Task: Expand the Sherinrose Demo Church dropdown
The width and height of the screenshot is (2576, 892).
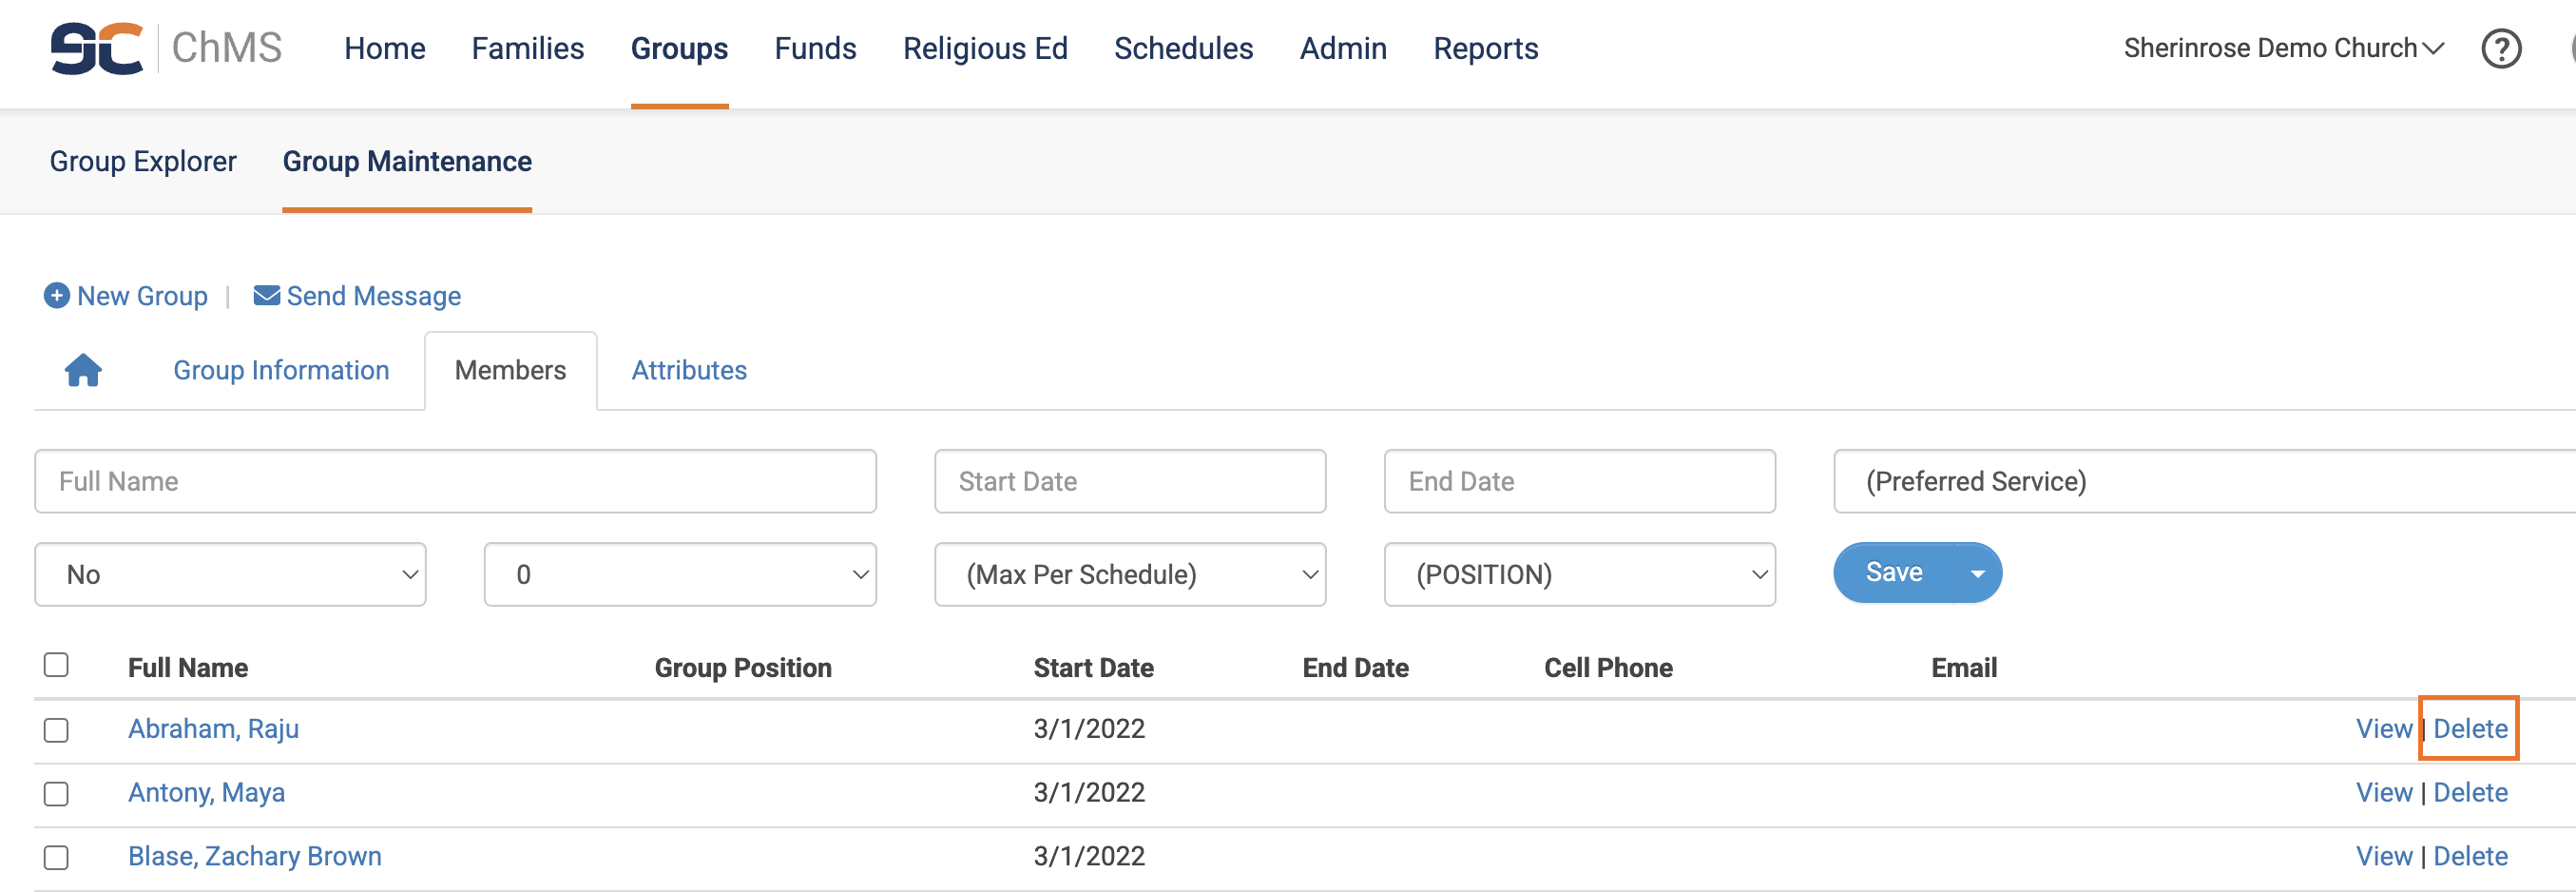Action: click(x=2283, y=48)
